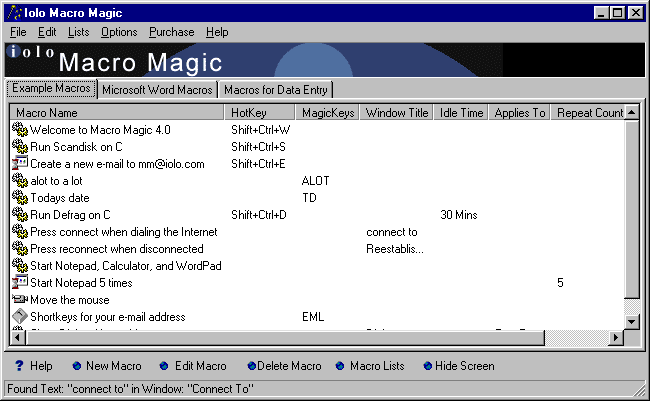Viewport: 650px width, 401px height.
Task: Open the Lists menu
Action: (78, 32)
